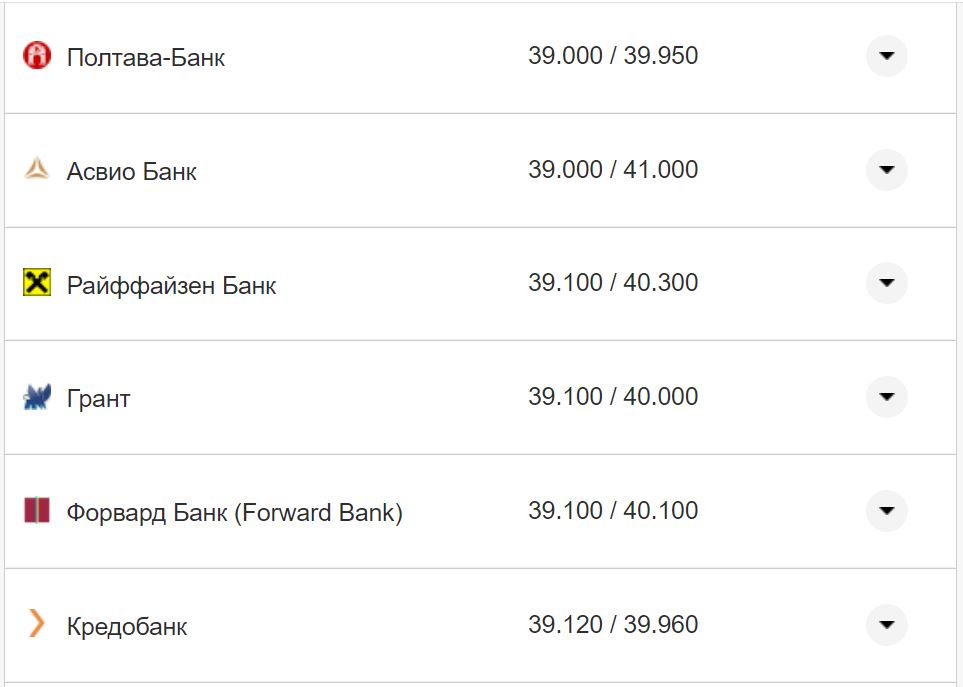Screen dimensions: 963x687
Task: Open the Полтава-Банк bank name link
Action: (x=146, y=58)
